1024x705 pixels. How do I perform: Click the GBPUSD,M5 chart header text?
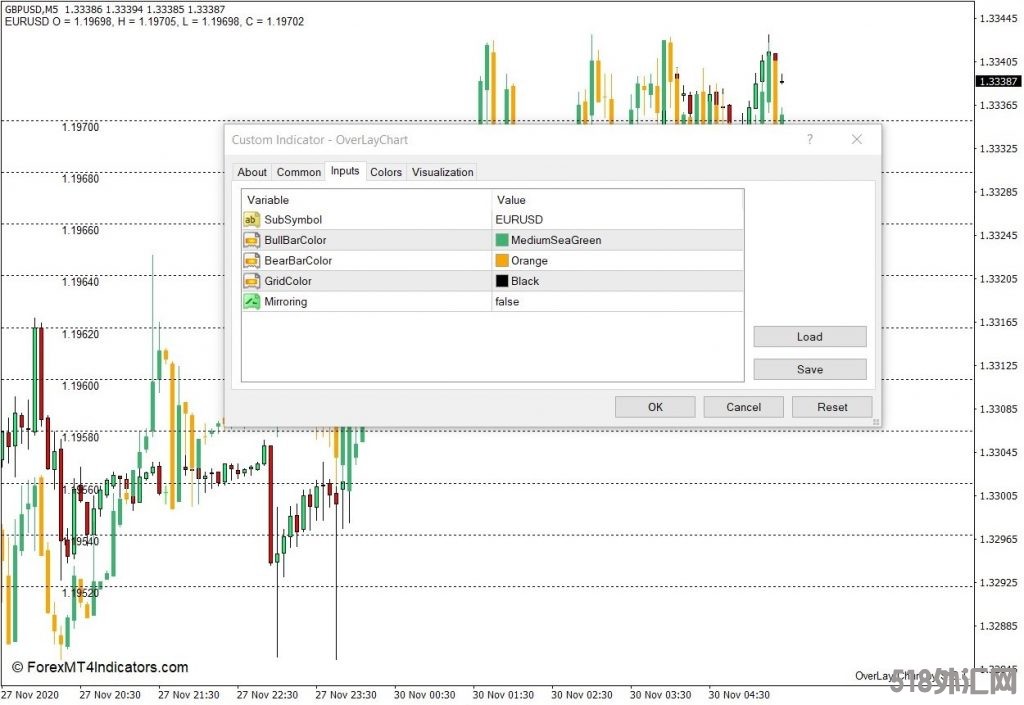pyautogui.click(x=31, y=10)
